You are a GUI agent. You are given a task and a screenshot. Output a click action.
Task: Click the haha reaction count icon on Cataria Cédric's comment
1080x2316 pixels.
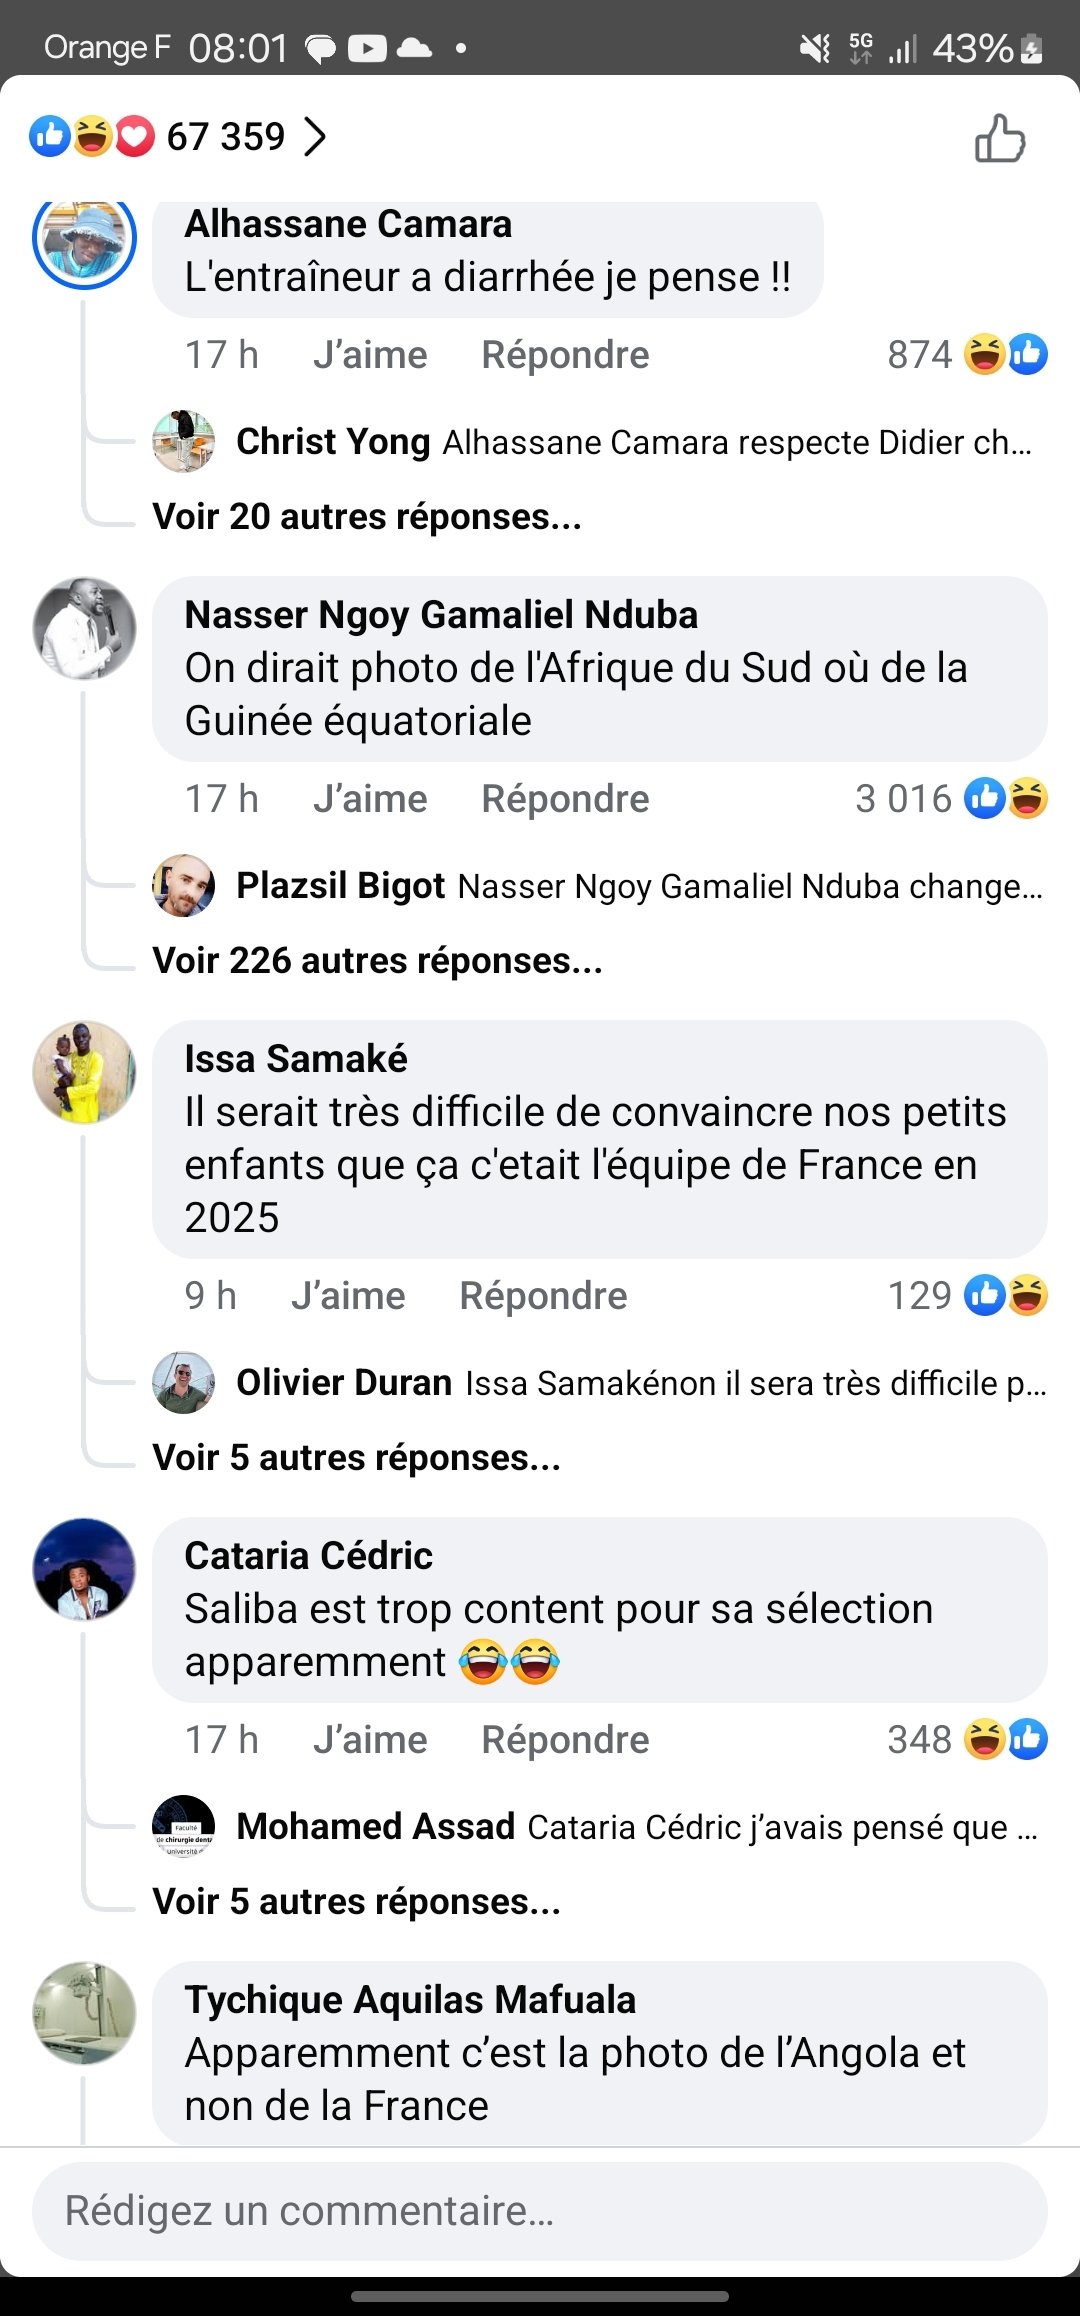985,1738
